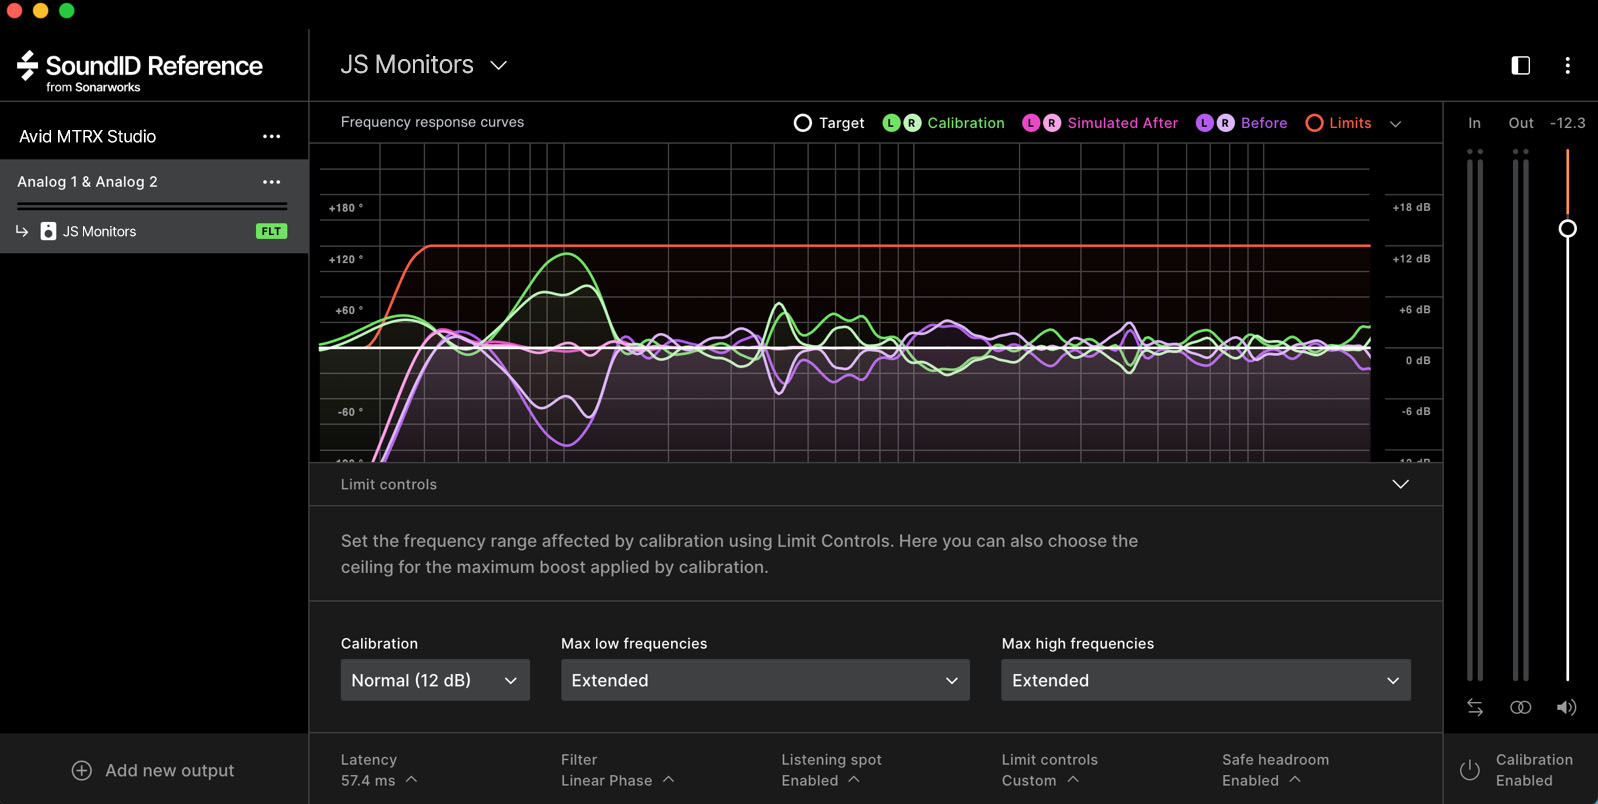
Task: Open Avid MTRX Studio options menu
Action: [271, 136]
